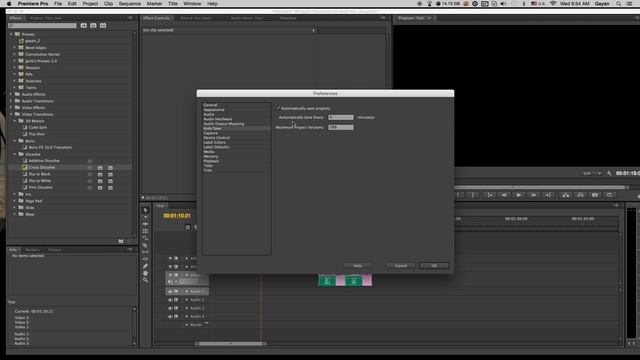This screenshot has height=360, width=640.
Task: Click the New Custom Bin icon in Effects panel
Action: [x=121, y=241]
